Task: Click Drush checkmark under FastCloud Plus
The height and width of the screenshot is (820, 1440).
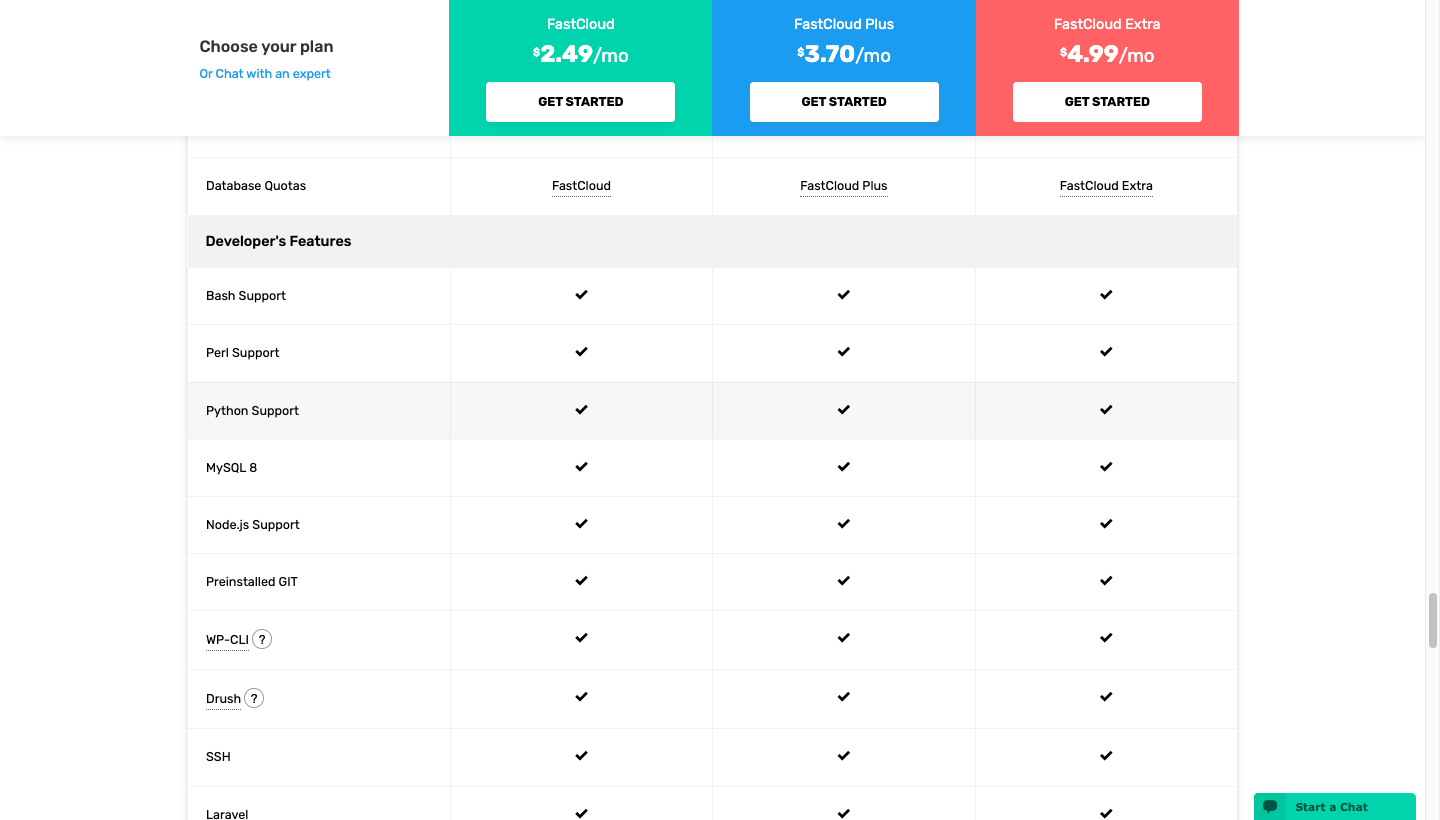Action: point(844,697)
